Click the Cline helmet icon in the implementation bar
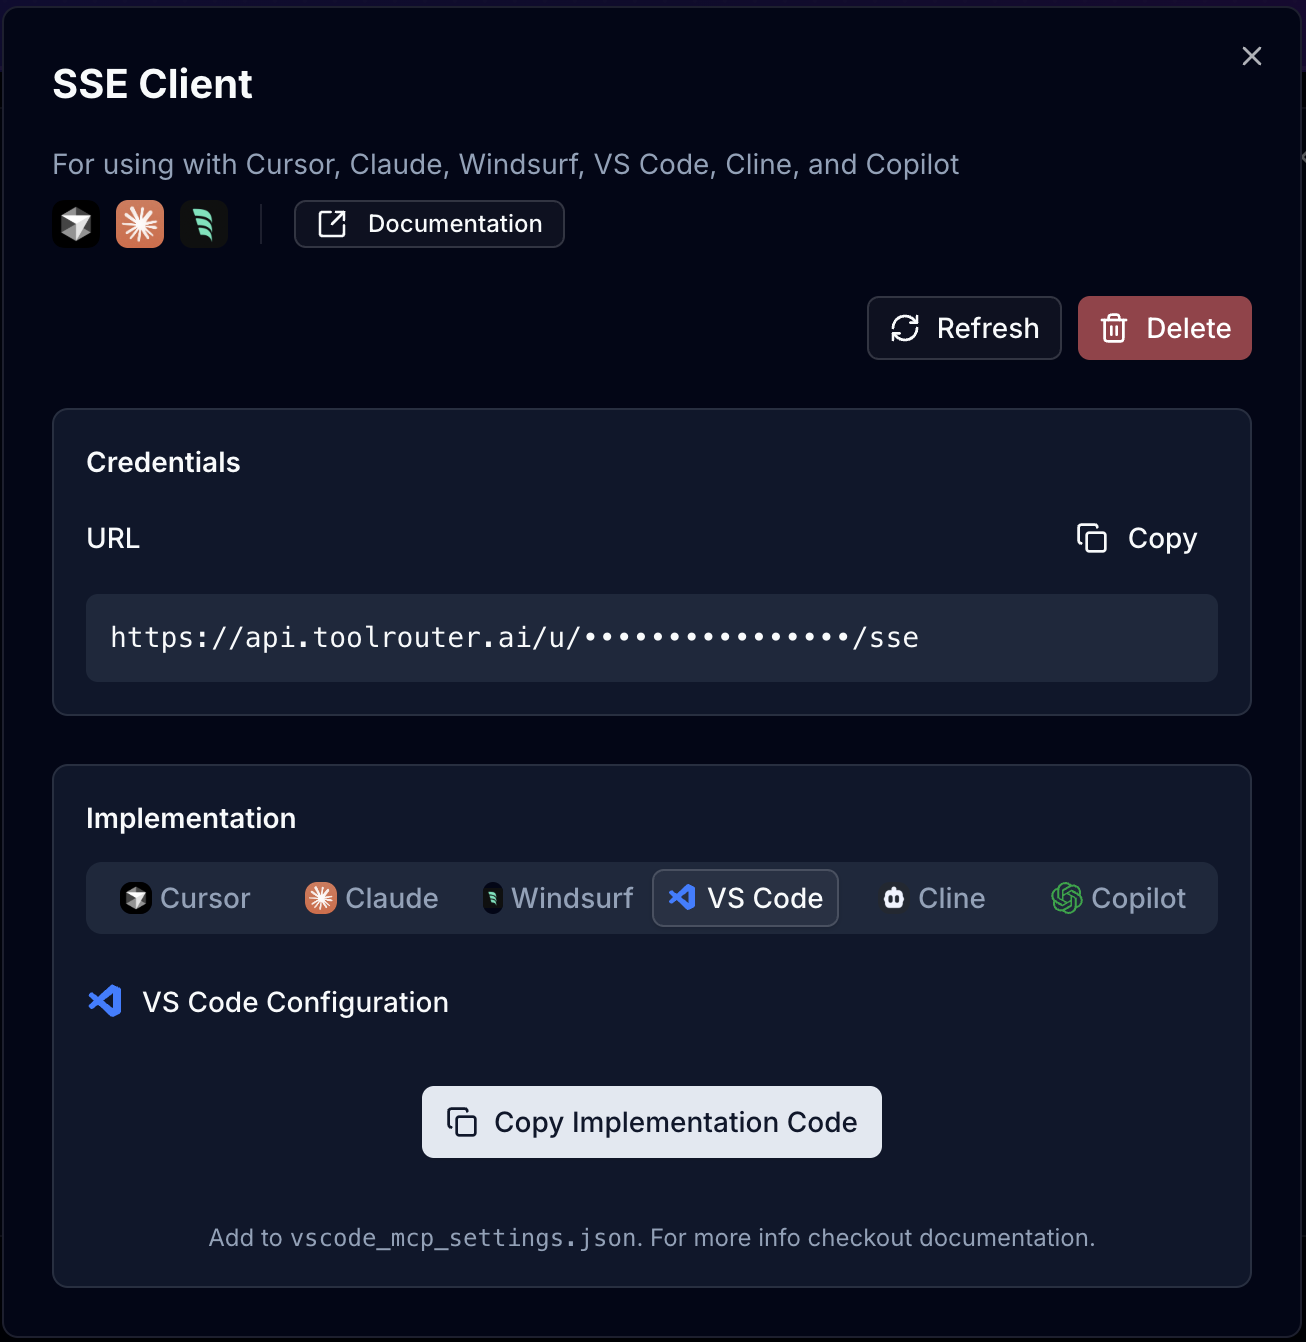1306x1342 pixels. point(893,898)
